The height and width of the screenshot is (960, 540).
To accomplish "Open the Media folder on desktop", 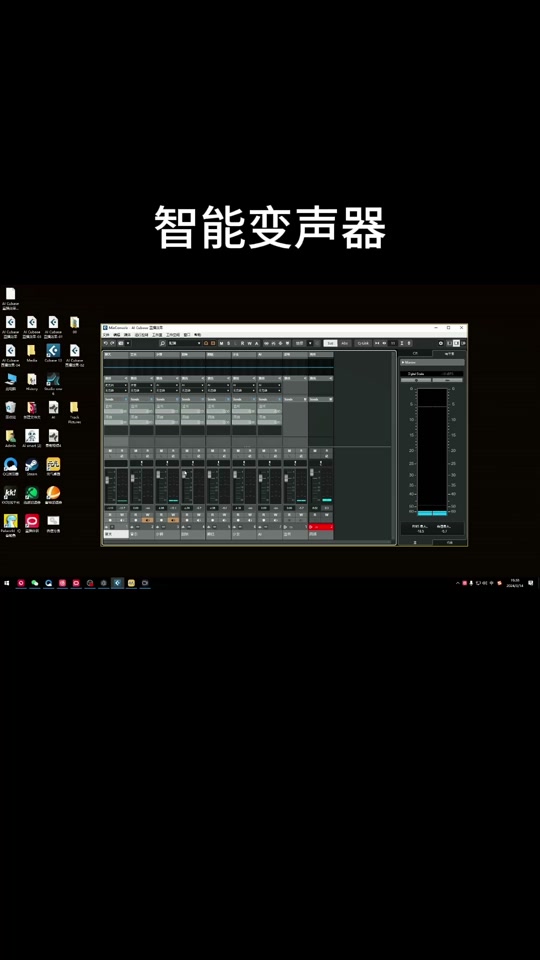I will pos(31,353).
